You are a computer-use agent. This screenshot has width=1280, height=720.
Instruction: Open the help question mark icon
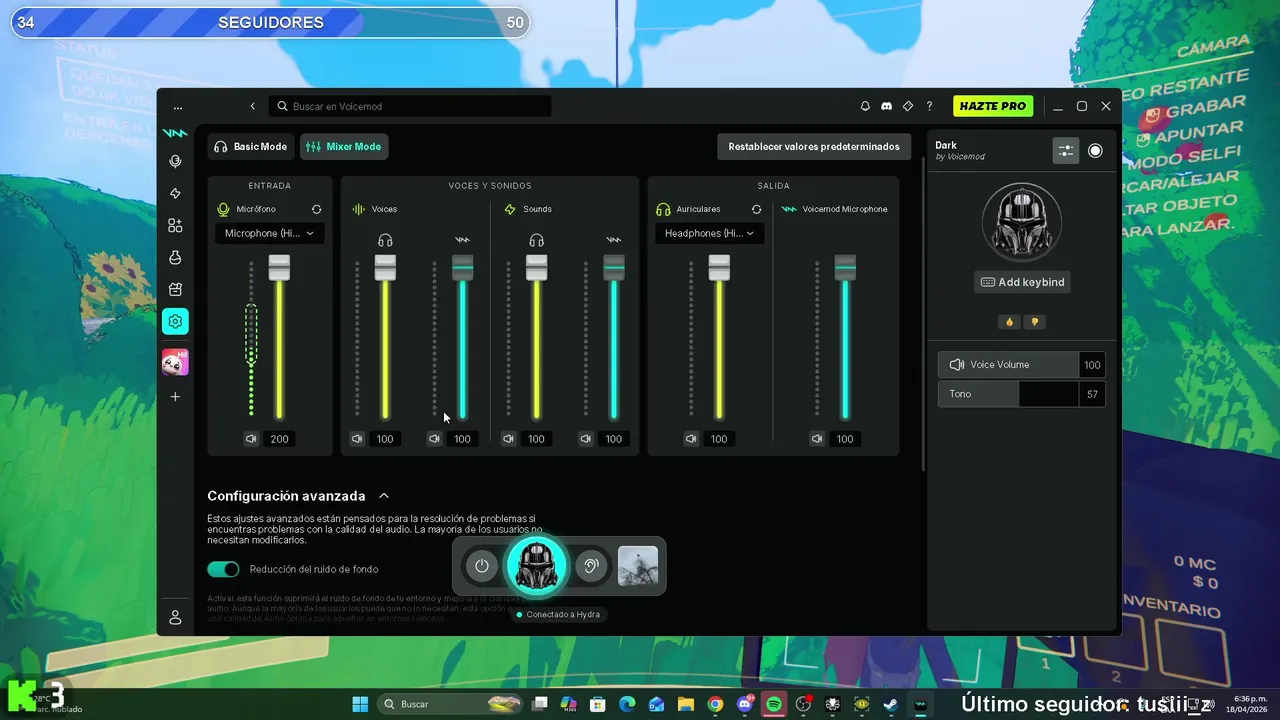click(x=929, y=106)
